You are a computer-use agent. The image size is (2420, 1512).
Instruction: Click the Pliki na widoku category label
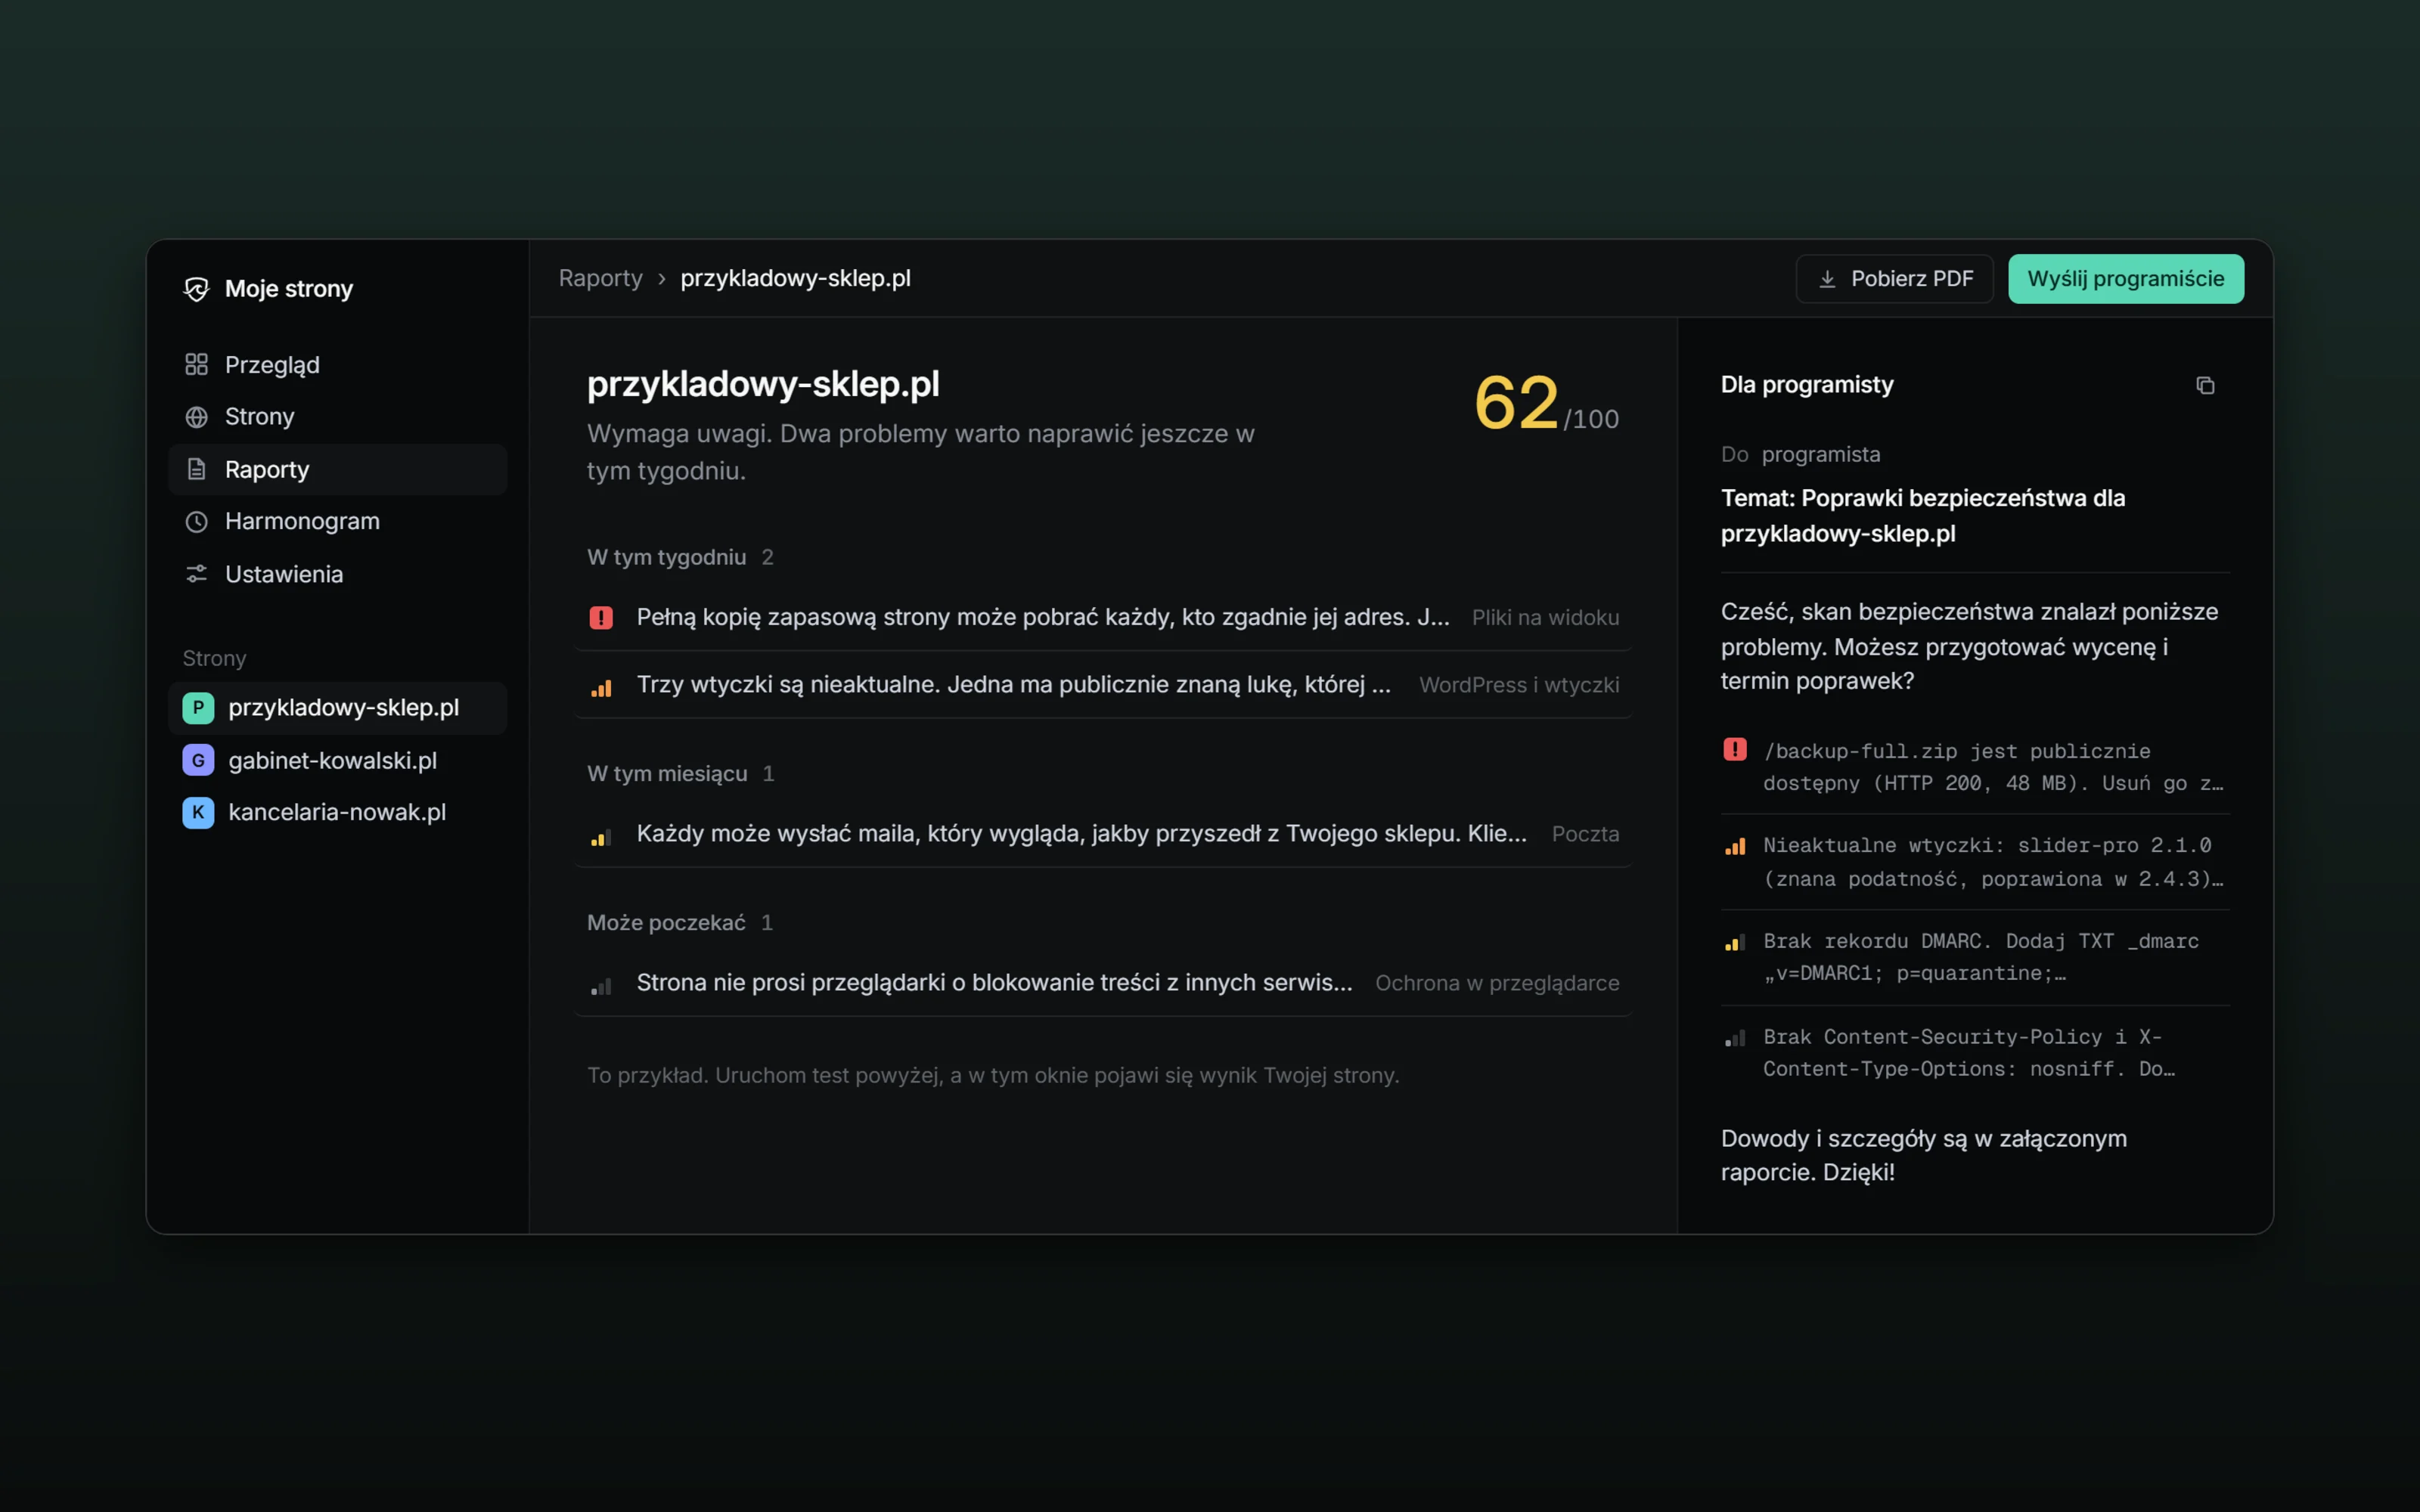pyautogui.click(x=1545, y=618)
